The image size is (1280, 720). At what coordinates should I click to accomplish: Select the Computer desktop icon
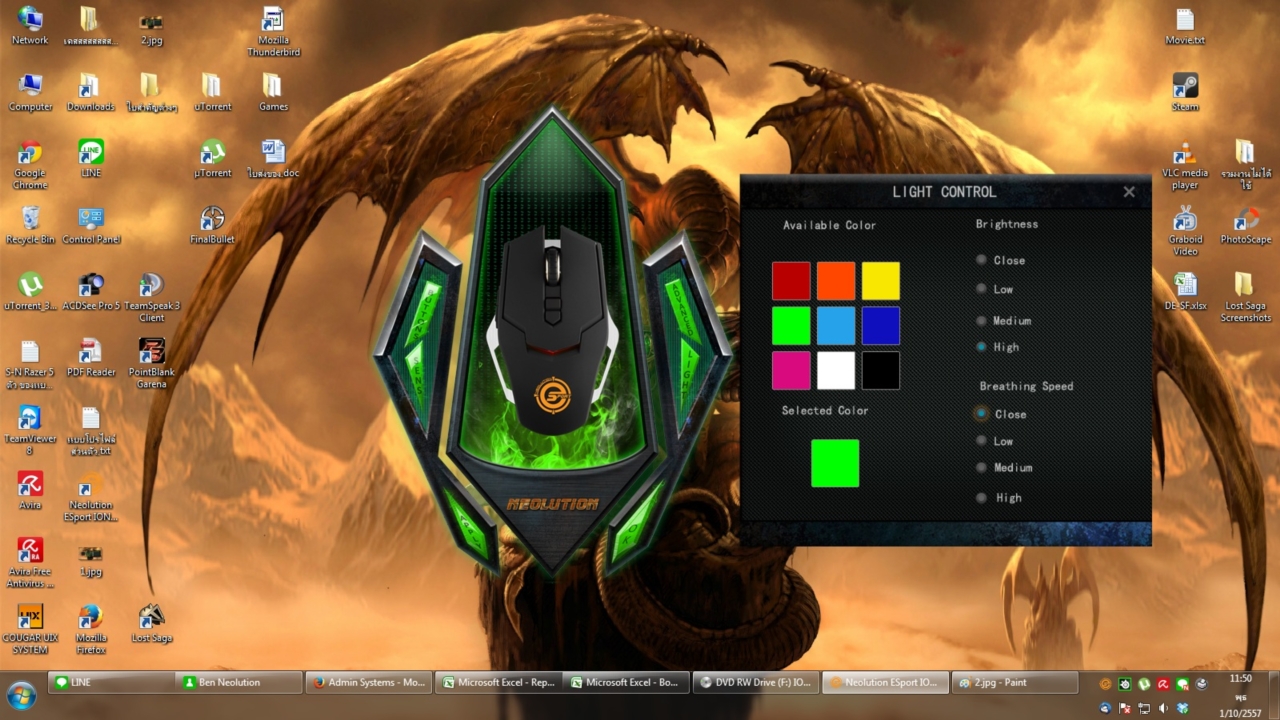pyautogui.click(x=30, y=92)
